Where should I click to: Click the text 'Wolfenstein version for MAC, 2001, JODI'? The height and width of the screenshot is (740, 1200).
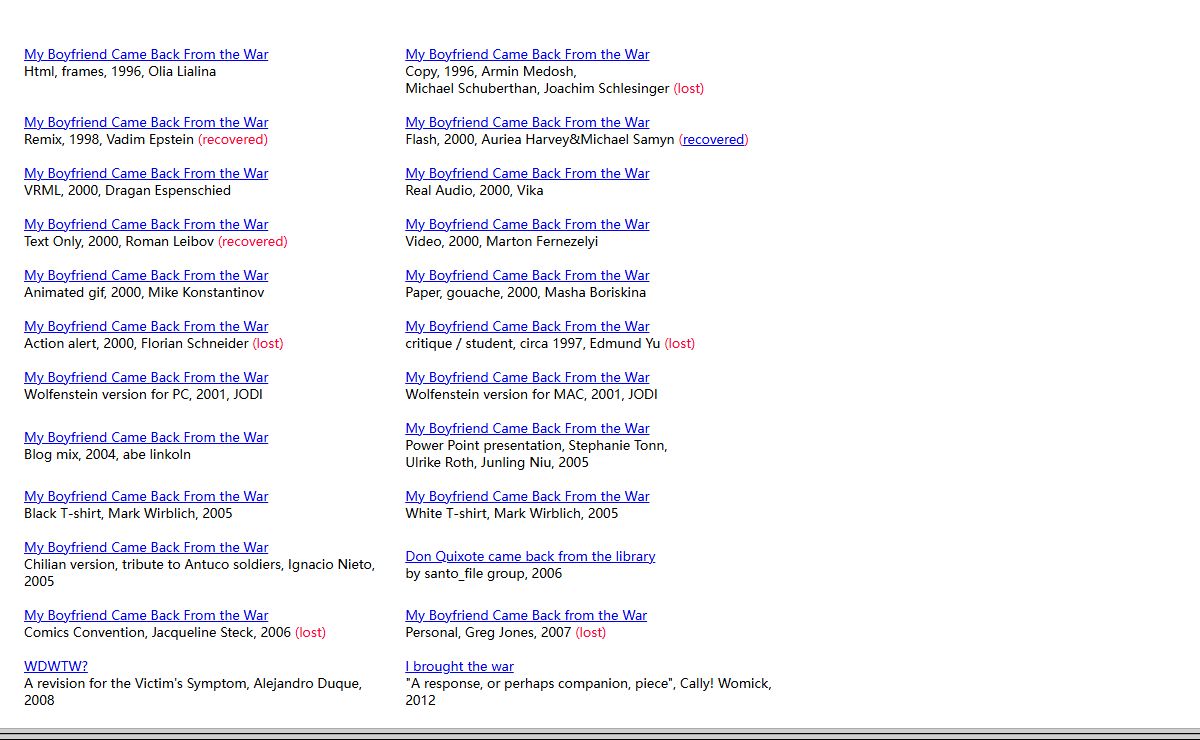[531, 394]
